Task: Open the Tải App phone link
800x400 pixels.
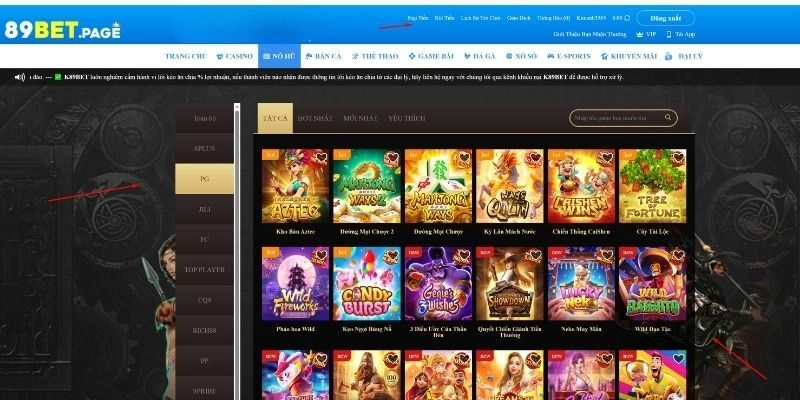Action: point(681,34)
